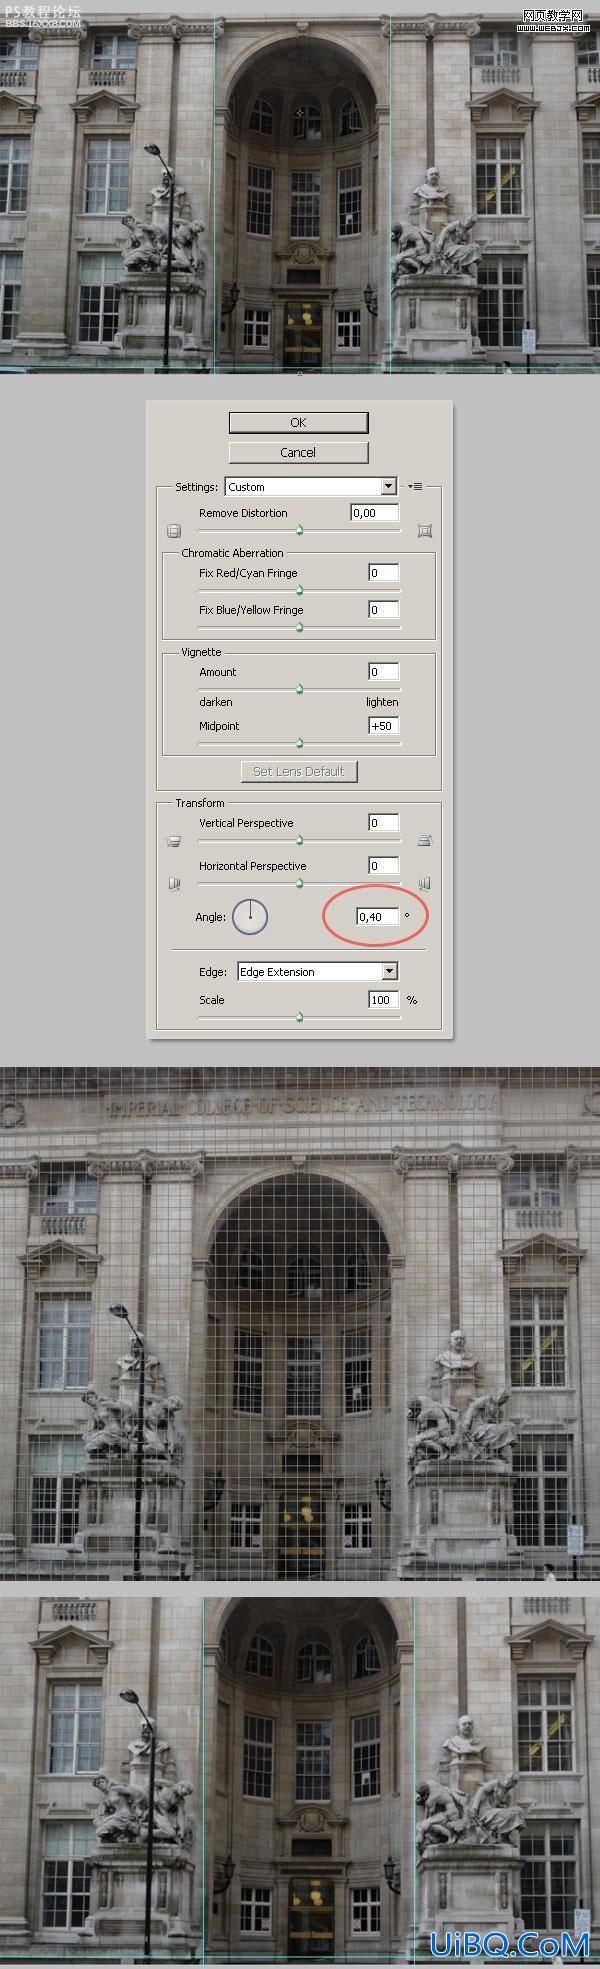600x1969 pixels.
Task: Click the Angle rotation dial
Action: click(x=250, y=917)
